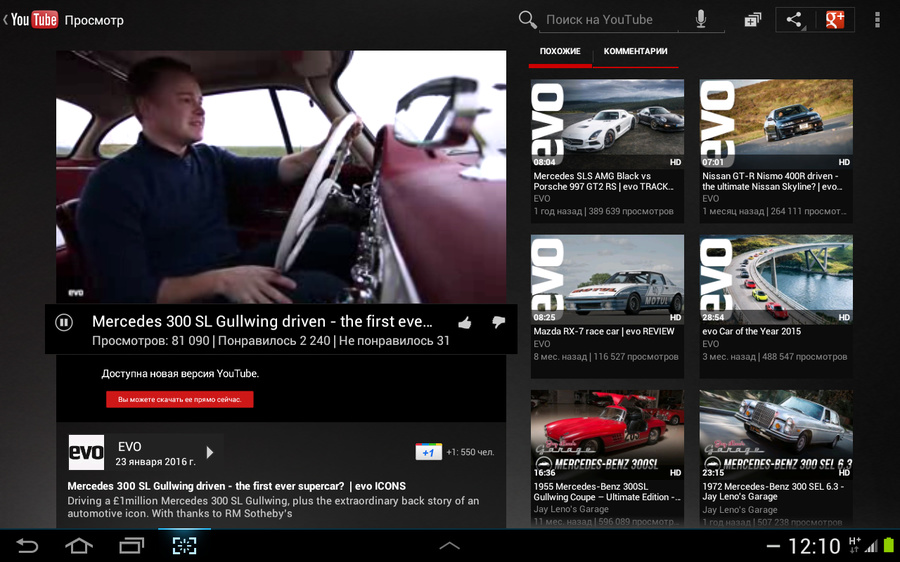Select the text 'evo Car of the Year 2015'
The width and height of the screenshot is (900, 562).
coord(751,331)
